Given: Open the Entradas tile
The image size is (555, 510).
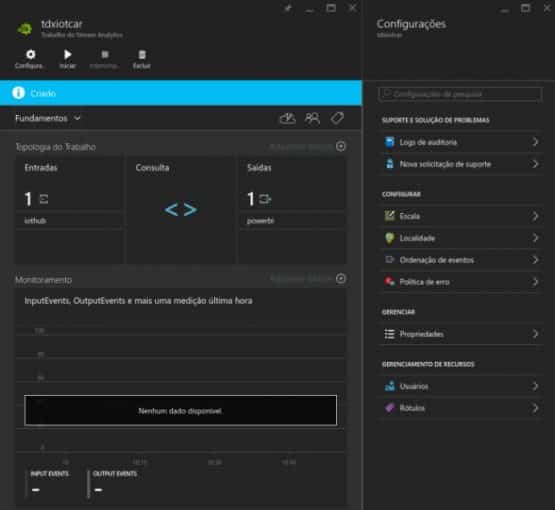Looking at the screenshot, I should [70, 210].
